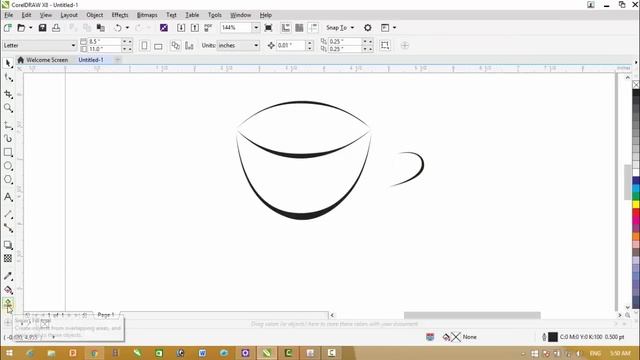Click the horizontal scrollbar thumb
Viewport: 640px width, 360px height.
[x=472, y=315]
